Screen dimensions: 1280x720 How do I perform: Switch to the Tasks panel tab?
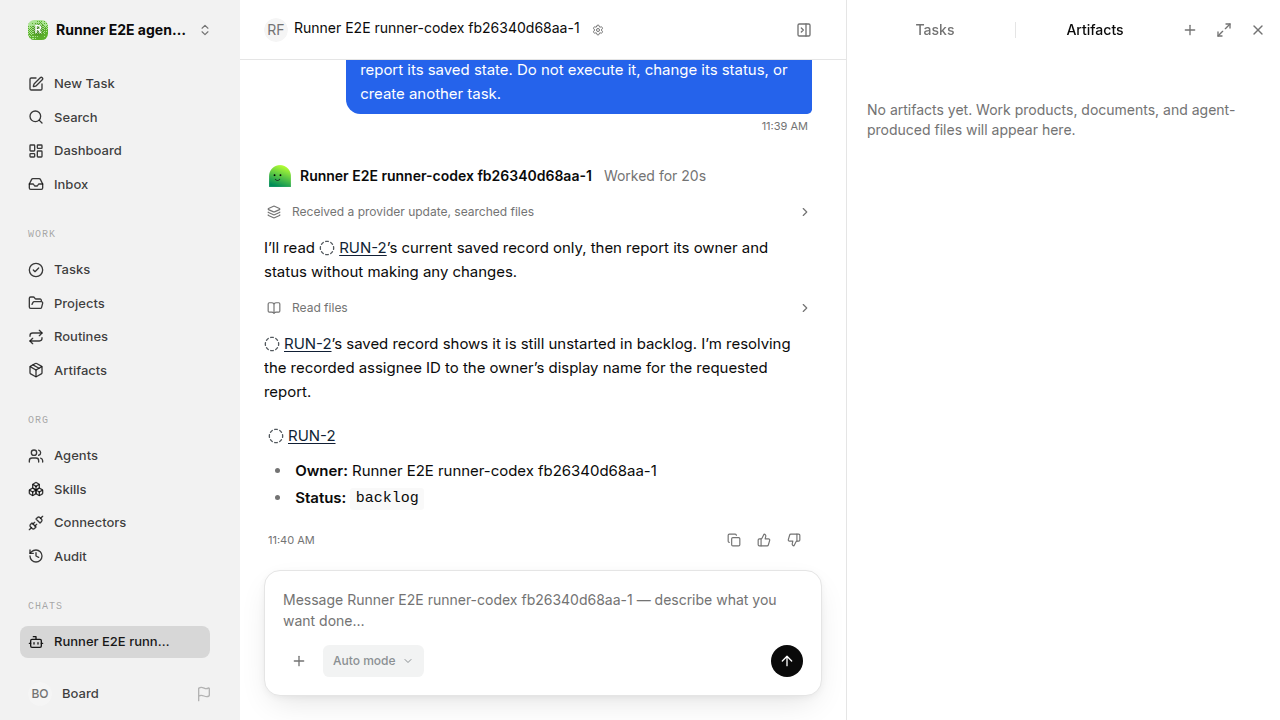point(935,30)
